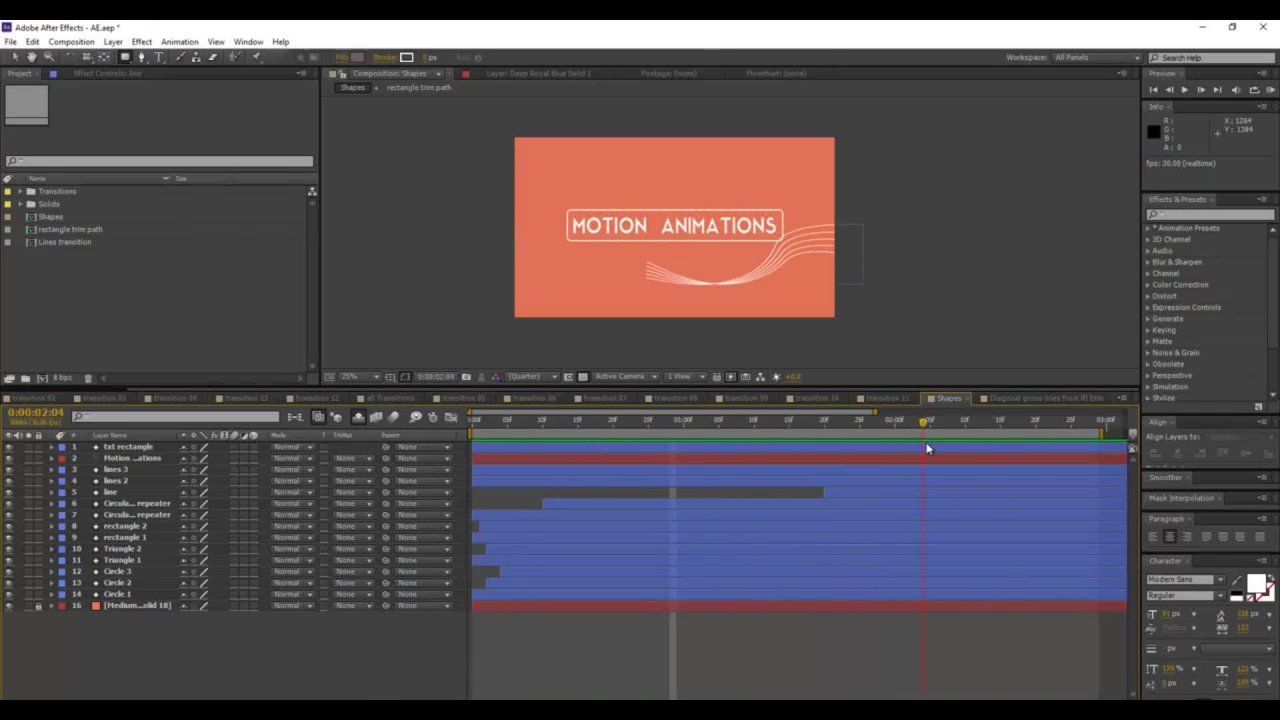
Task: Toggle visibility of Triangle 1 layer
Action: 9,560
